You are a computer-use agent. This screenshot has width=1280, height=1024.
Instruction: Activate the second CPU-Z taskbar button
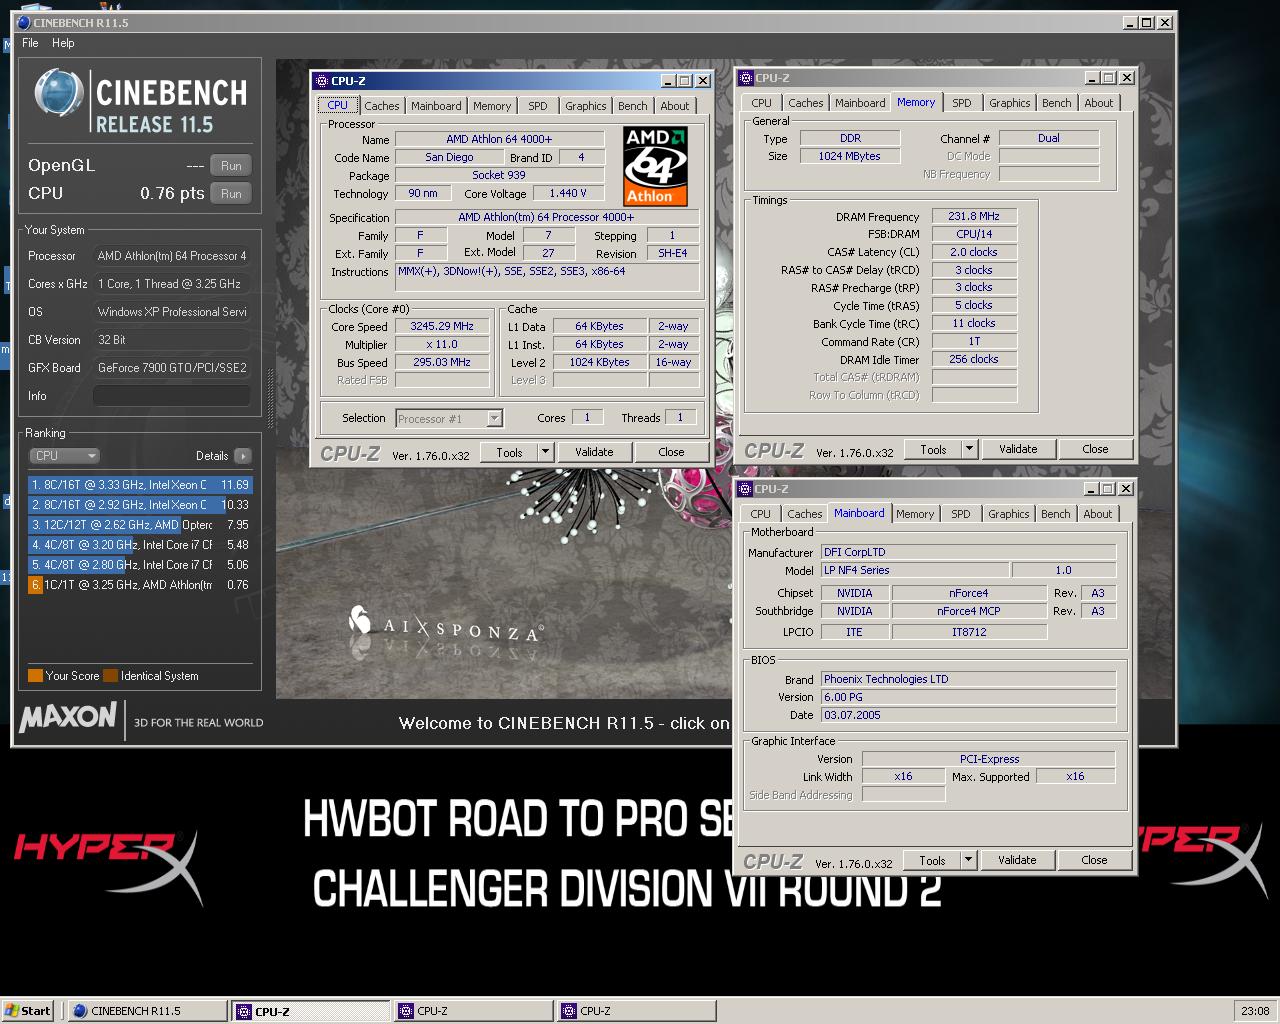(x=473, y=1011)
